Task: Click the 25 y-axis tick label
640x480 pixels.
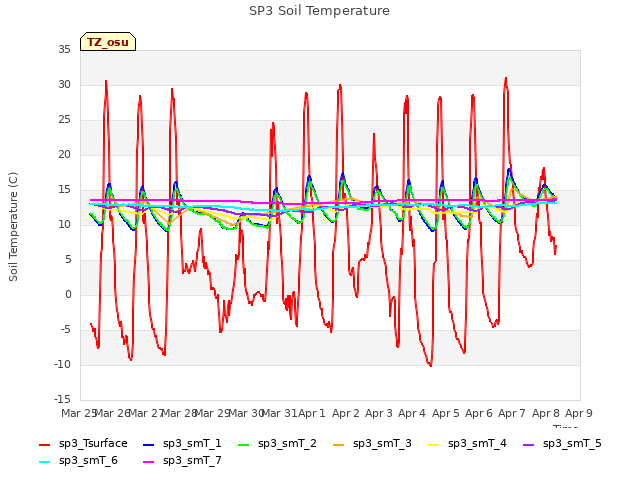Action: (64, 120)
